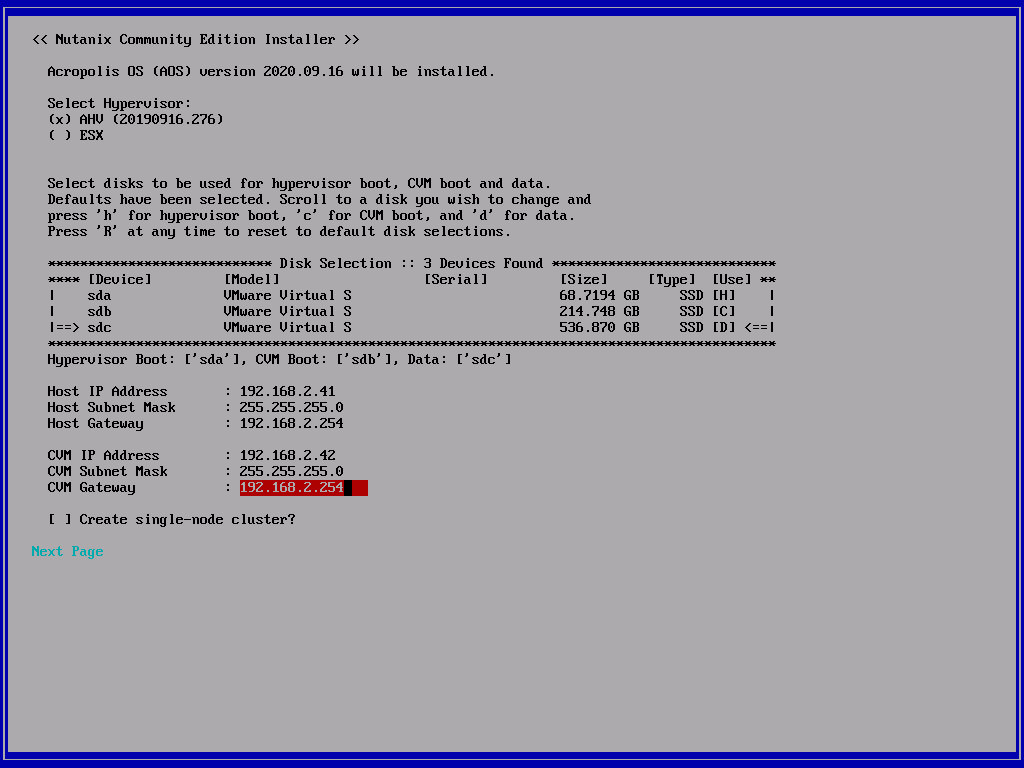Select the sda disk row
Screen dimensions: 1024x768
[x=412, y=296]
